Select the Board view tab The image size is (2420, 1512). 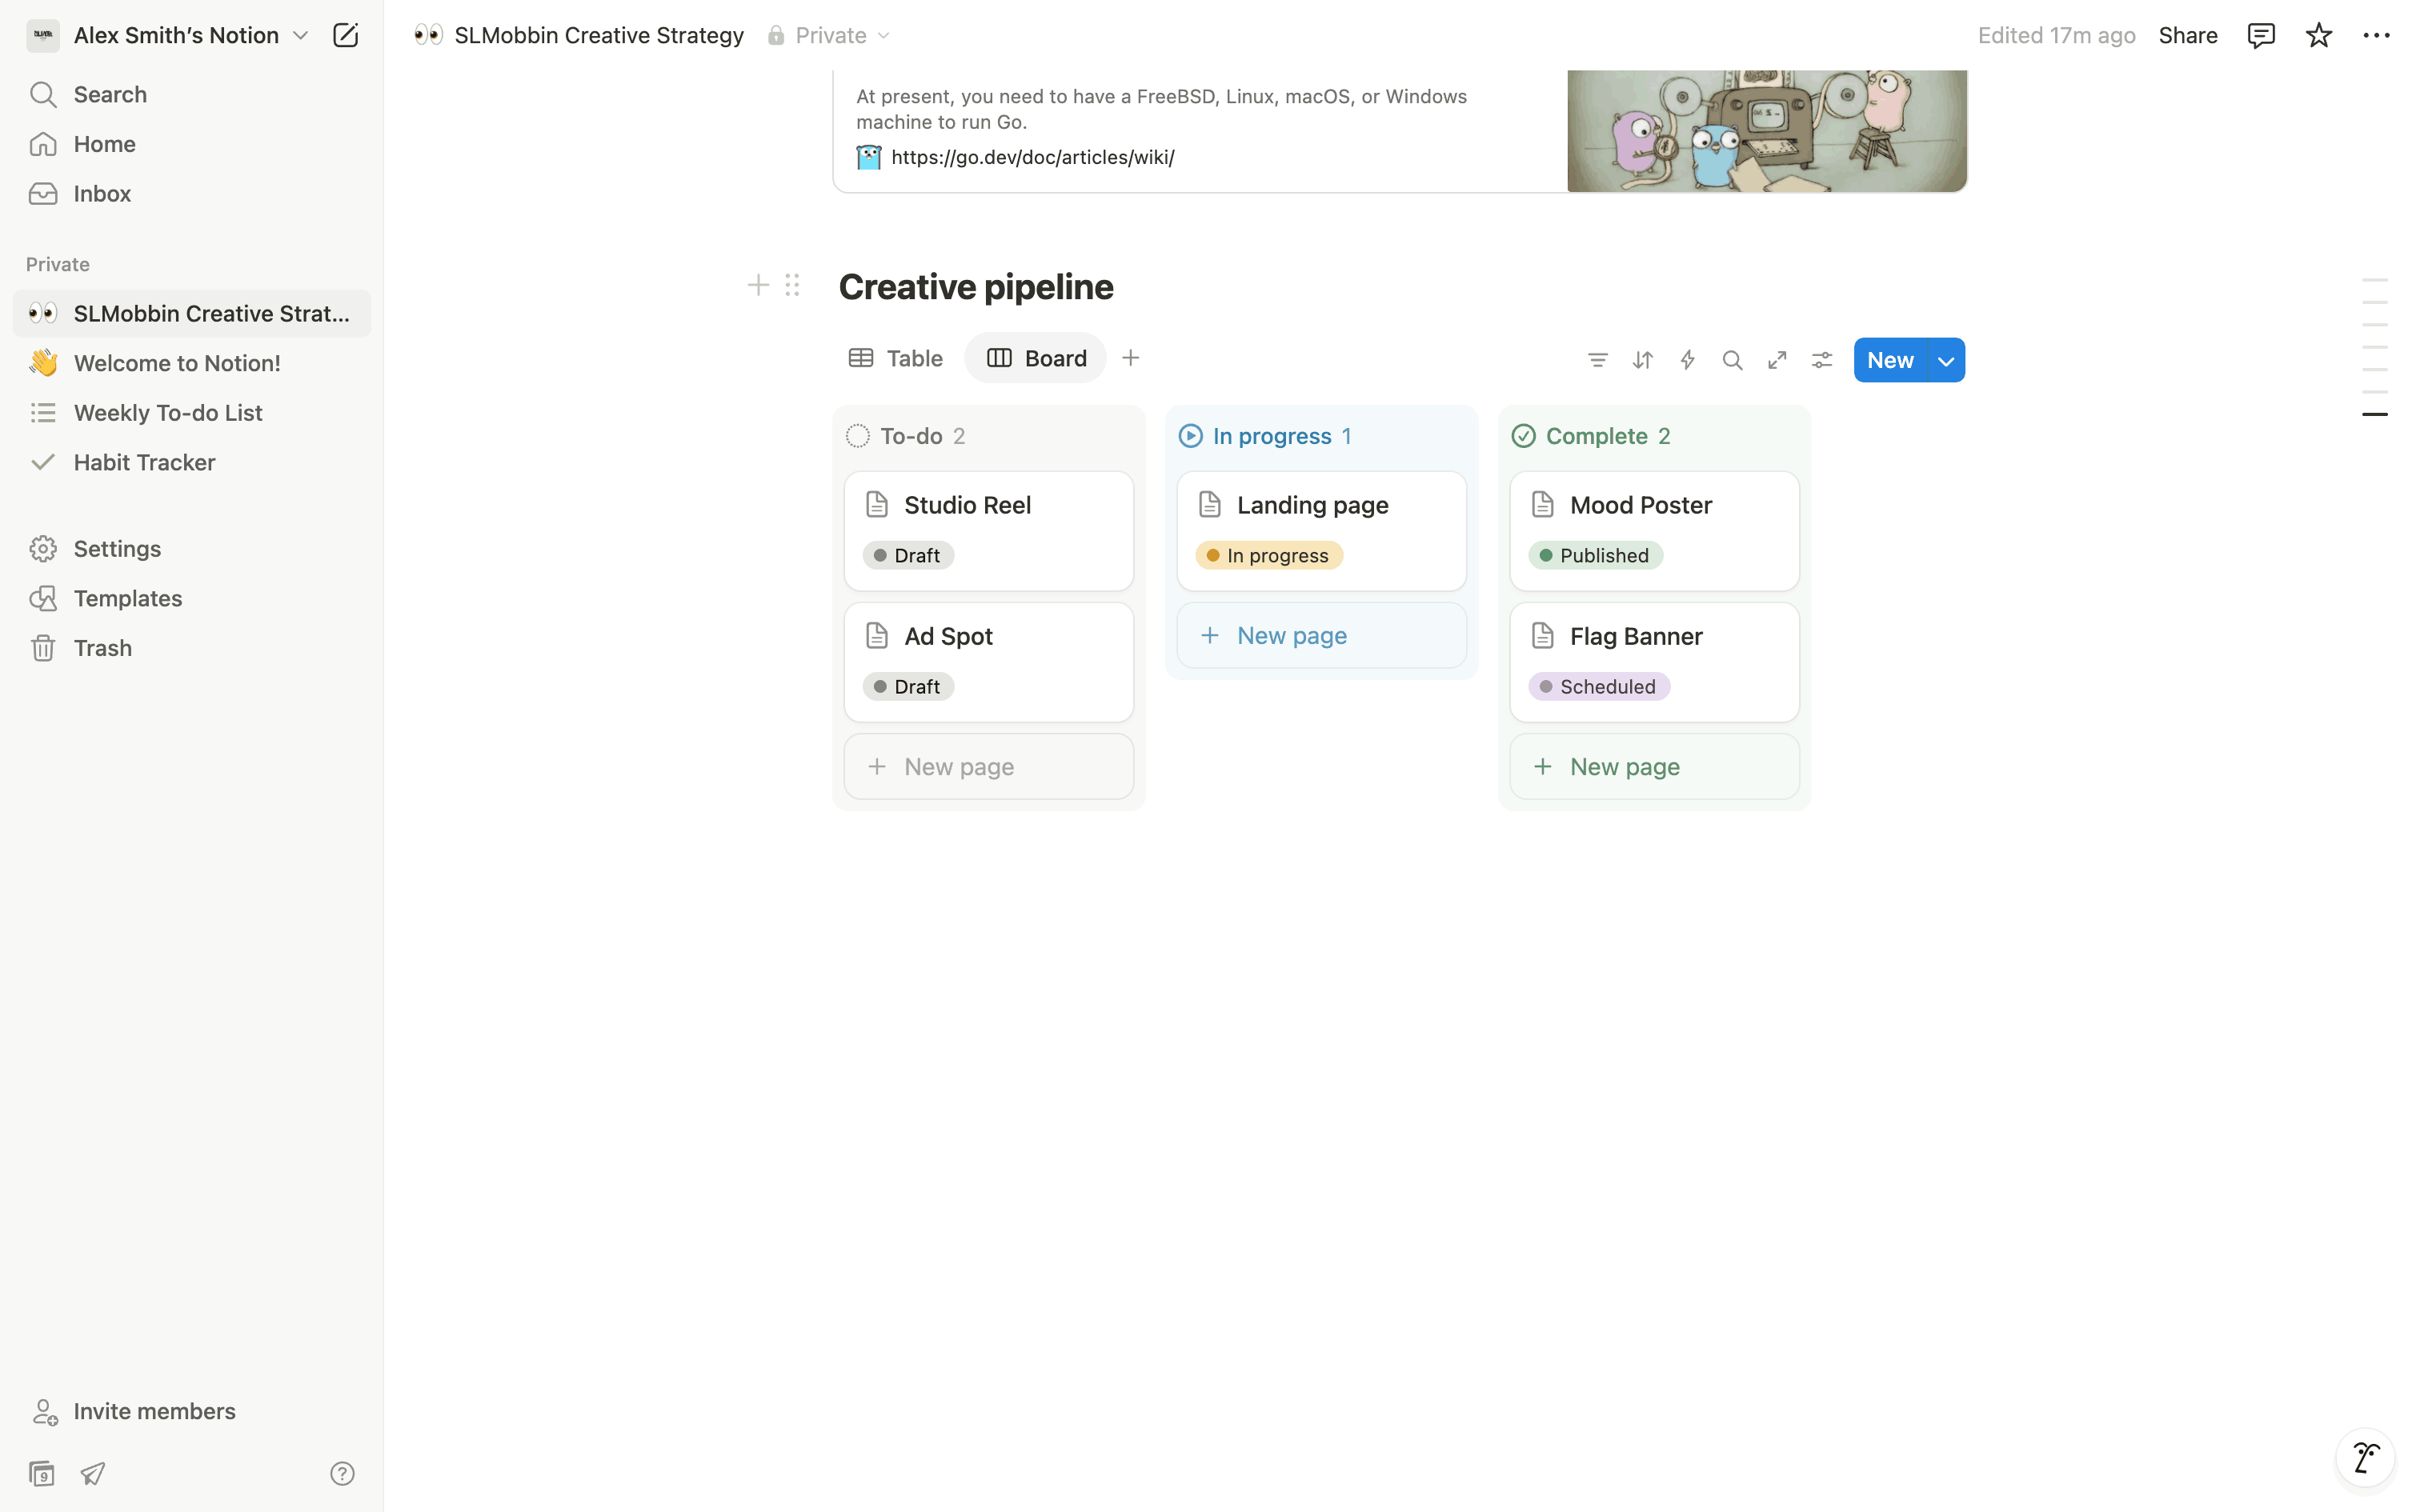click(x=1036, y=358)
